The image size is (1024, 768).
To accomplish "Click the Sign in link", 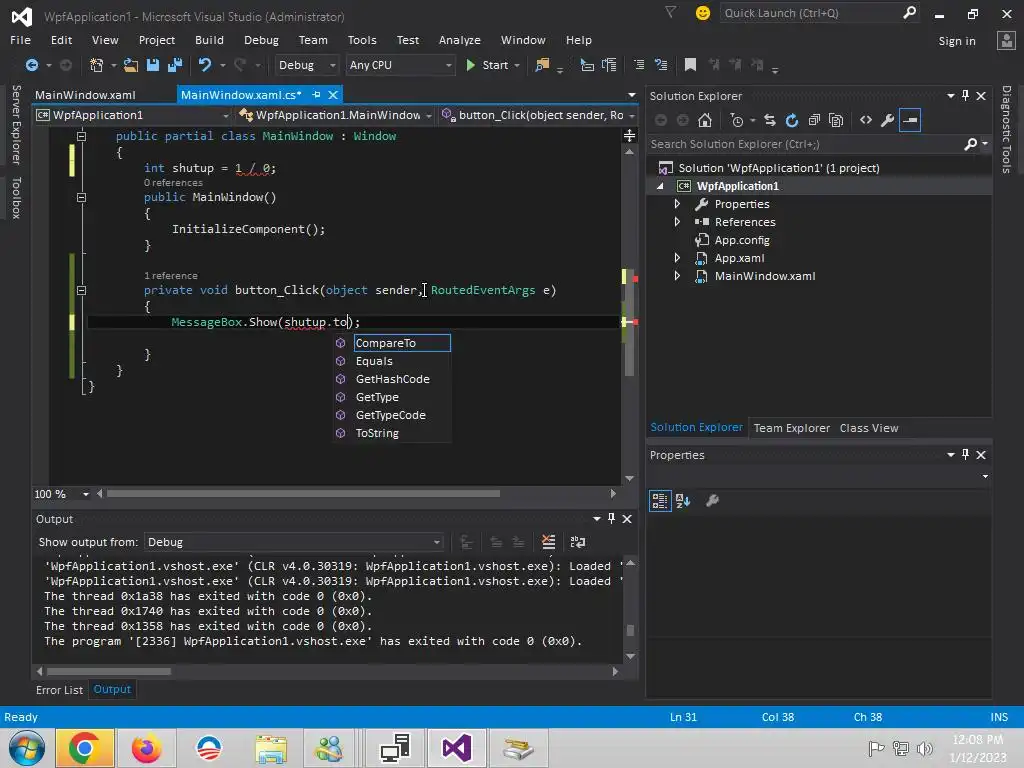I will tap(957, 40).
